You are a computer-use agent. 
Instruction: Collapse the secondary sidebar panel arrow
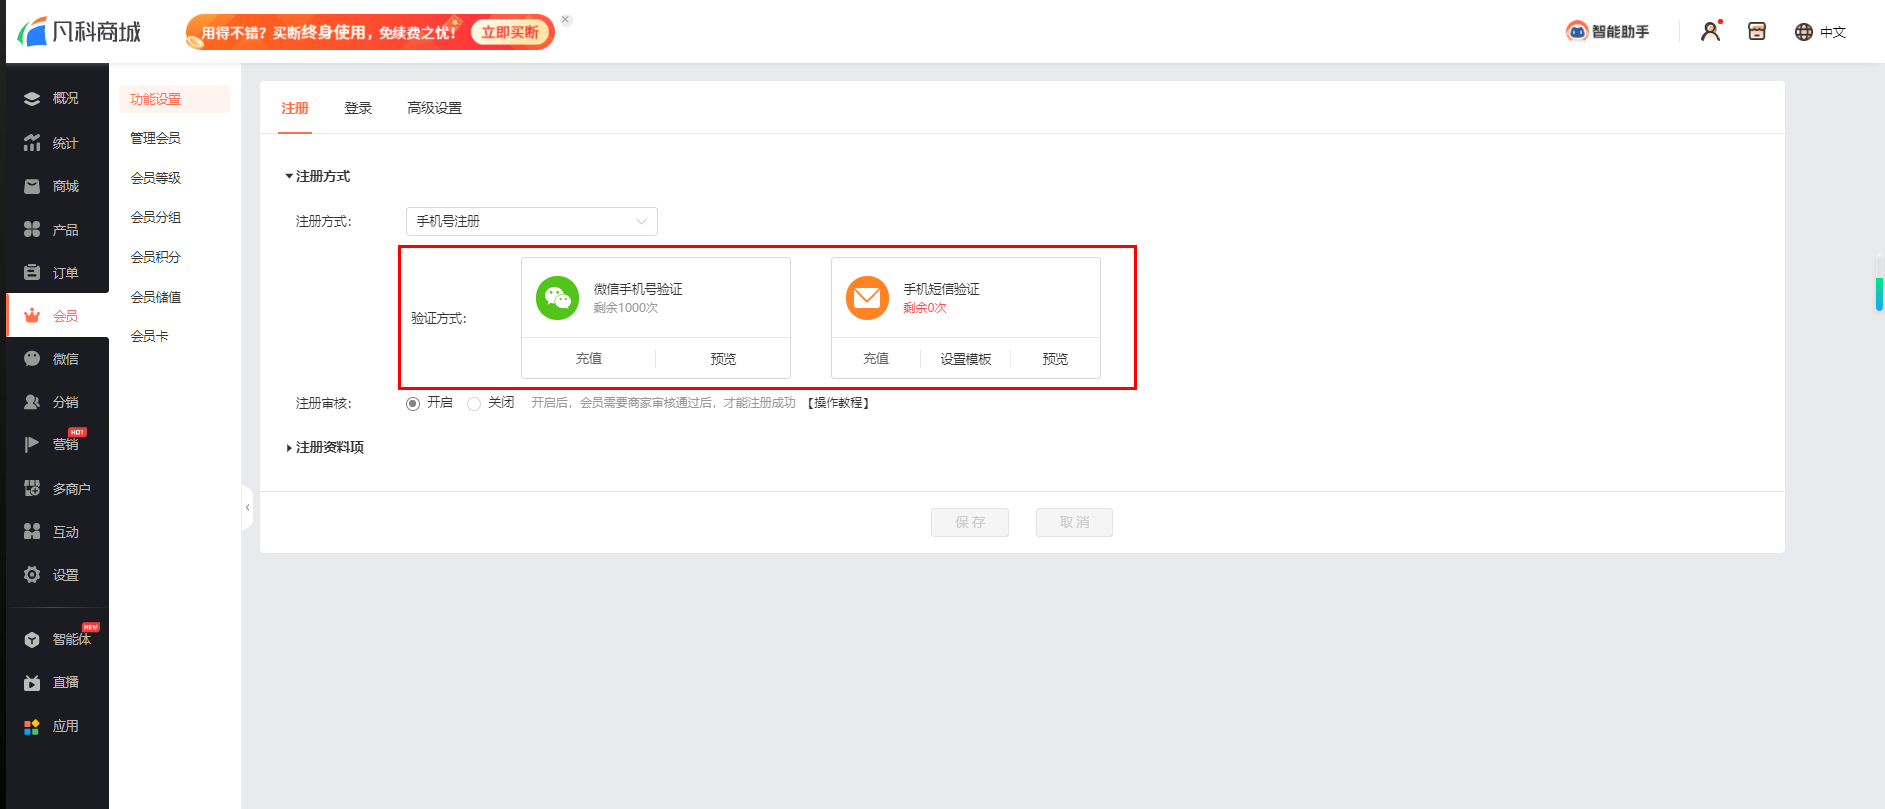[247, 508]
